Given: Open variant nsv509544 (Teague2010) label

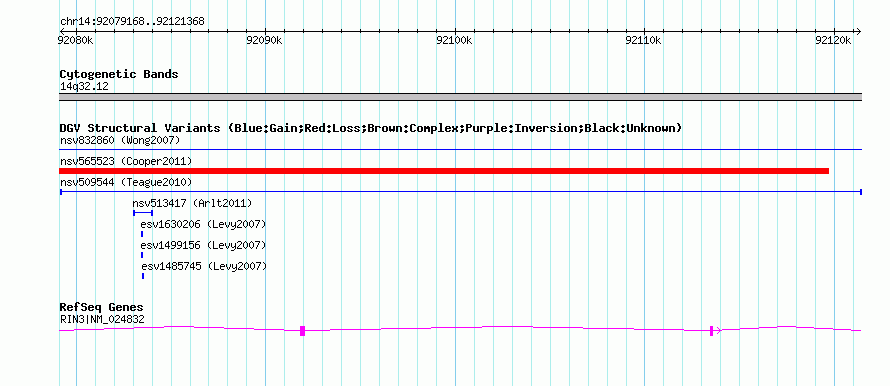Looking at the screenshot, I should pos(126,183).
